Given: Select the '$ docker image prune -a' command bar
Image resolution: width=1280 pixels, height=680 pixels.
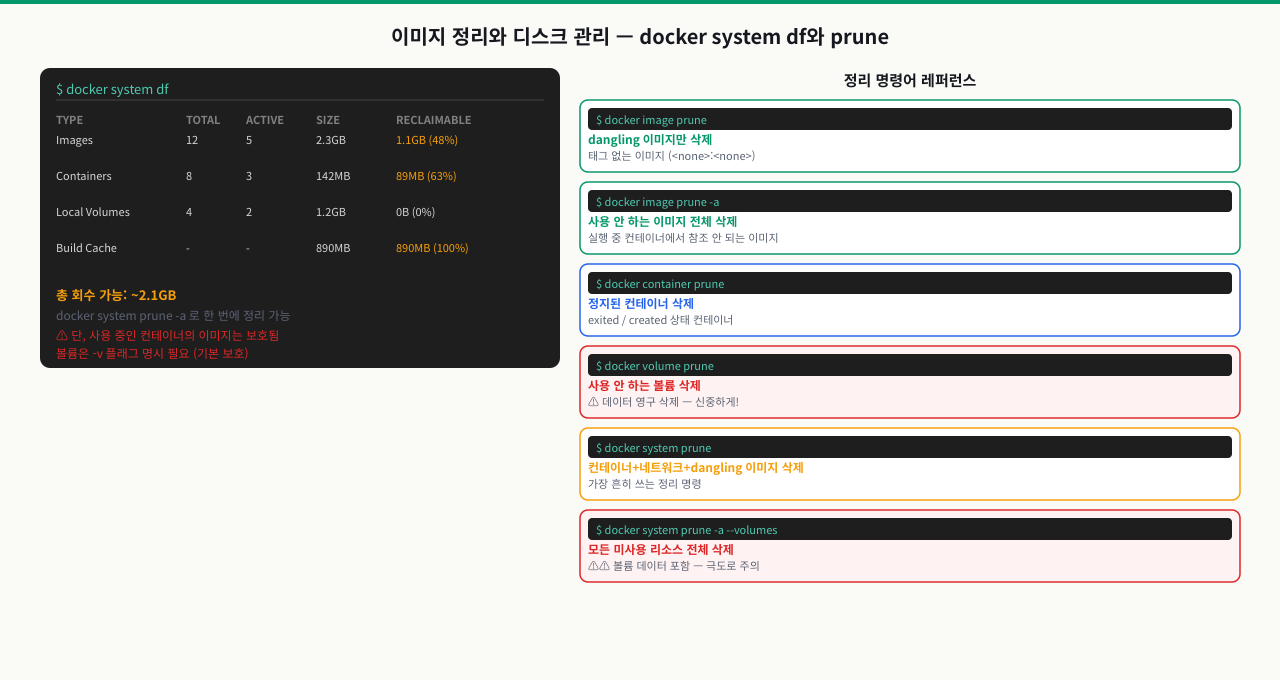Looking at the screenshot, I should (x=910, y=201).
